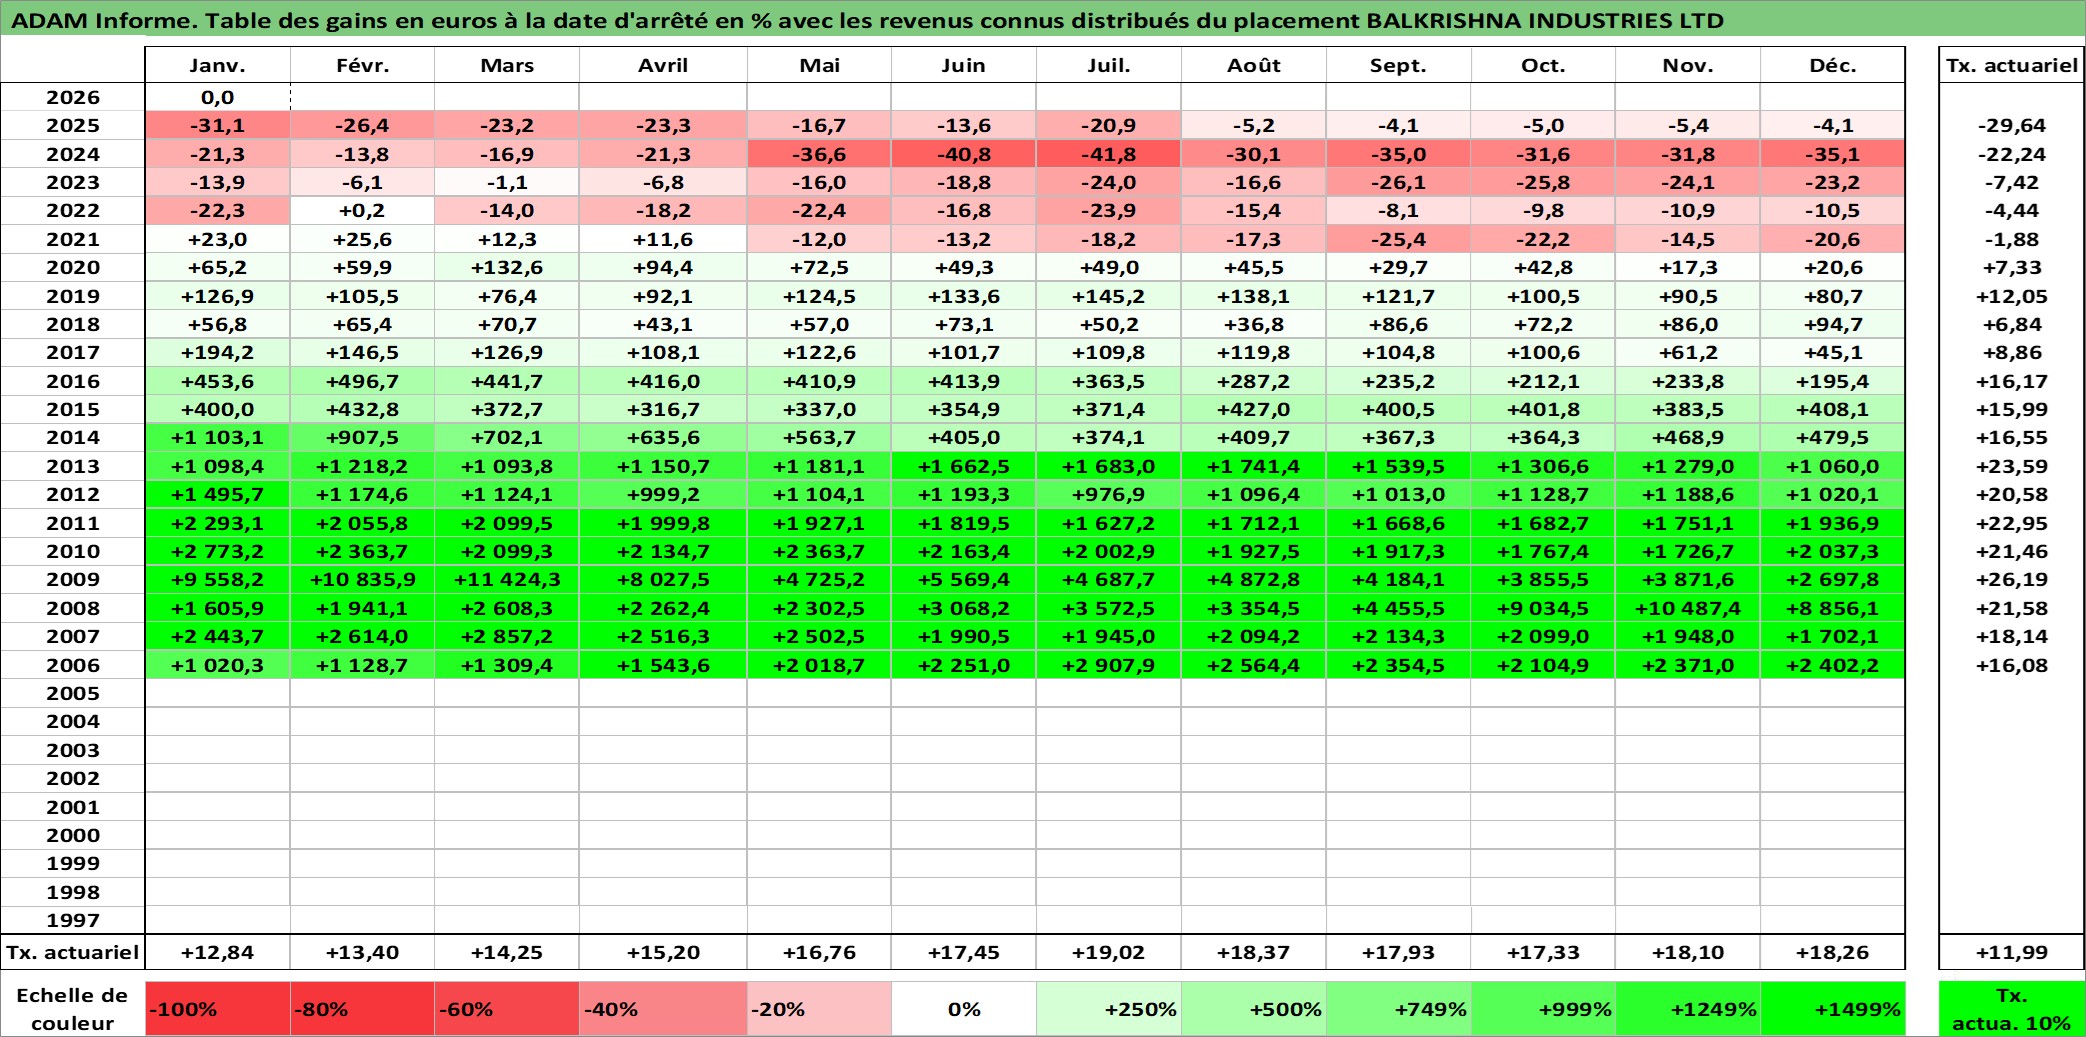Click the -20% pale pink scale swatch

click(819, 1009)
